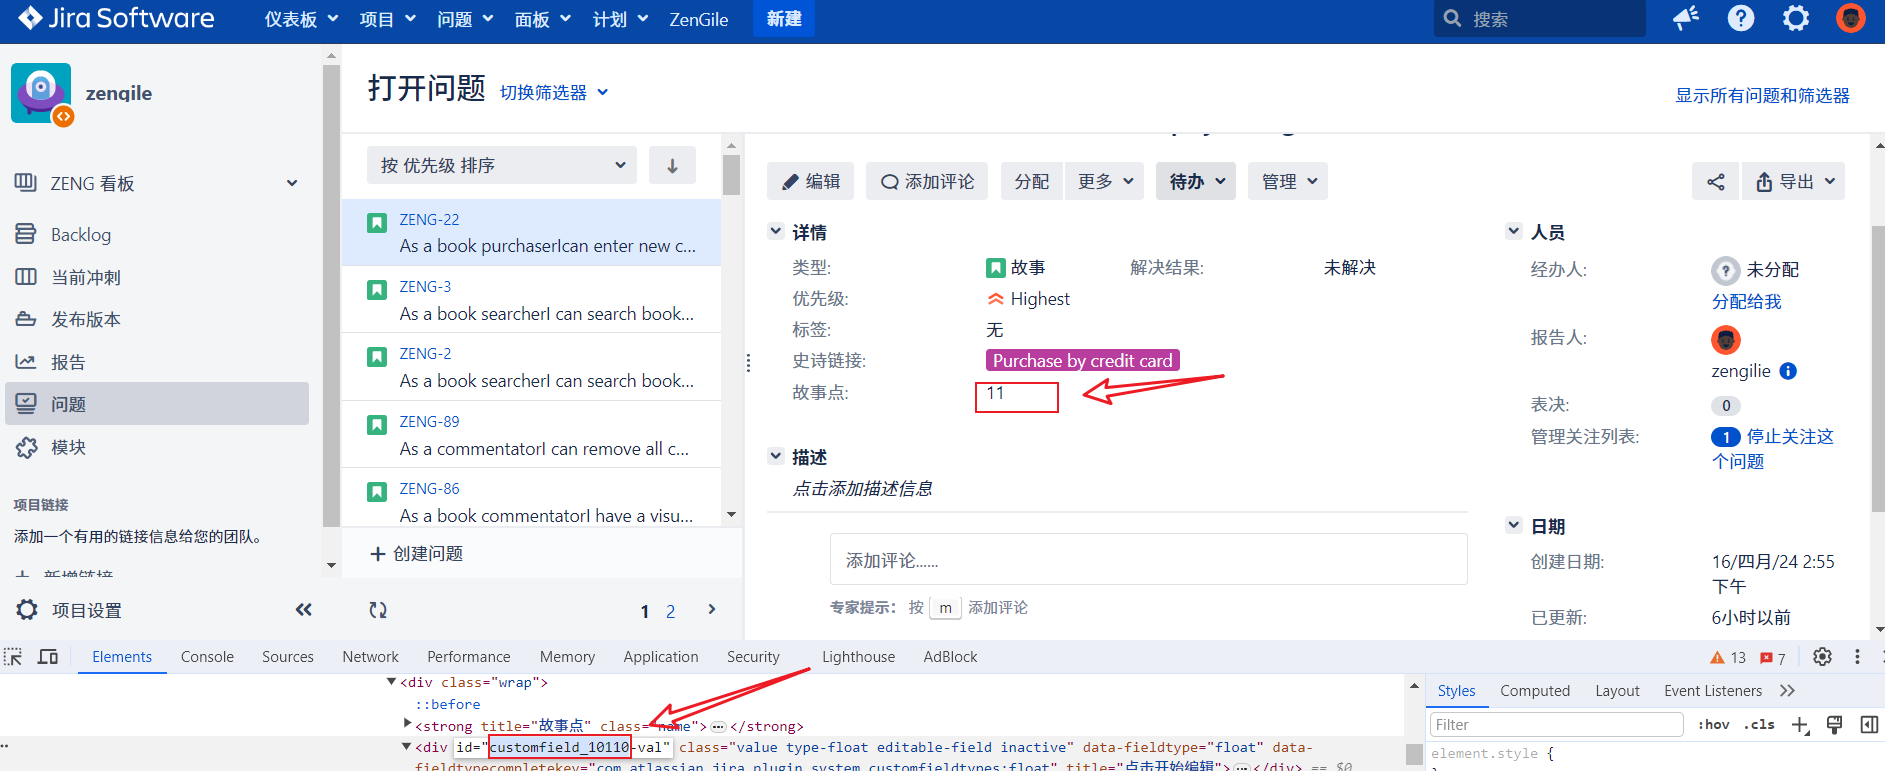Collapse the 详情 details section
The image size is (1885, 771).
776,232
